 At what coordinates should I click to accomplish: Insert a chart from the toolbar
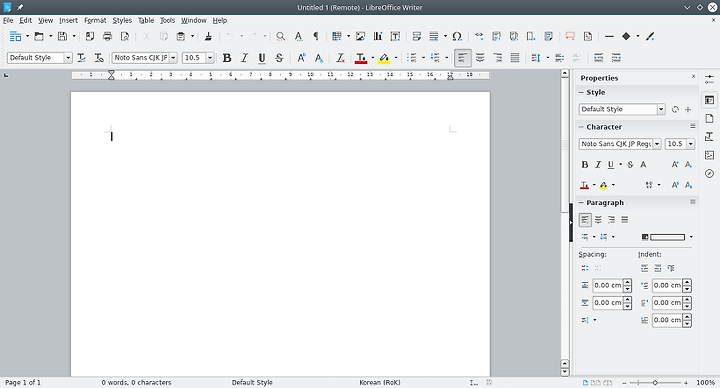click(x=378, y=36)
